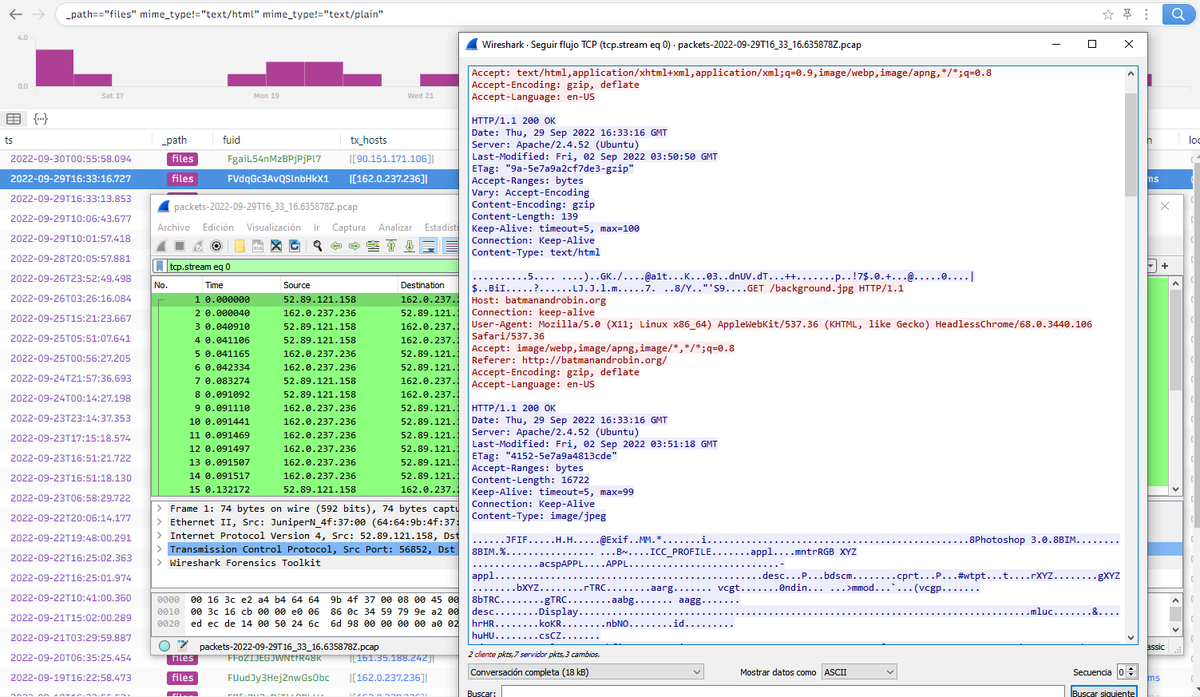Pin the current query in search bar

(1128, 15)
